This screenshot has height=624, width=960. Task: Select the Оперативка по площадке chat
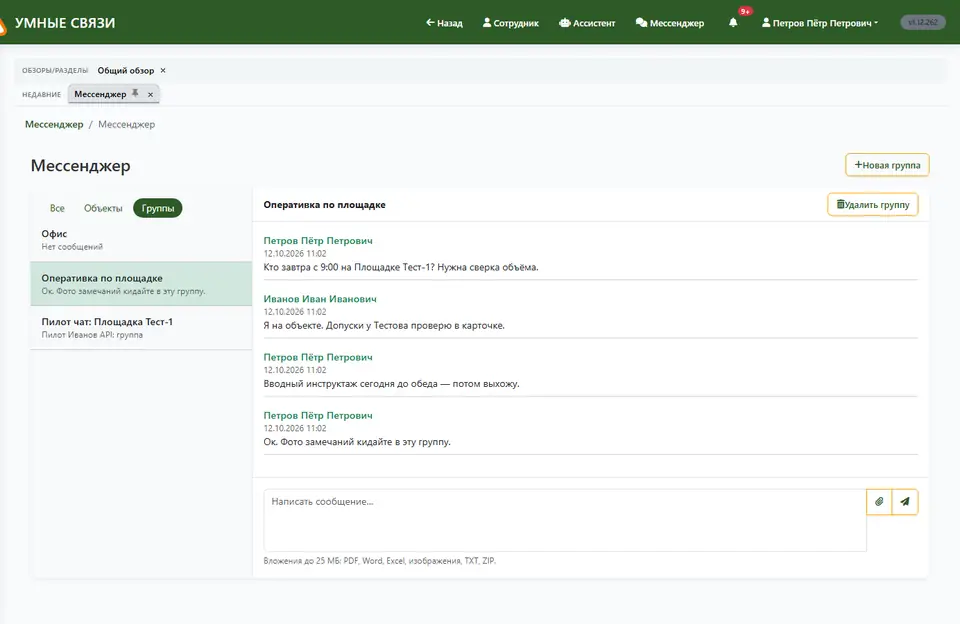[141, 284]
